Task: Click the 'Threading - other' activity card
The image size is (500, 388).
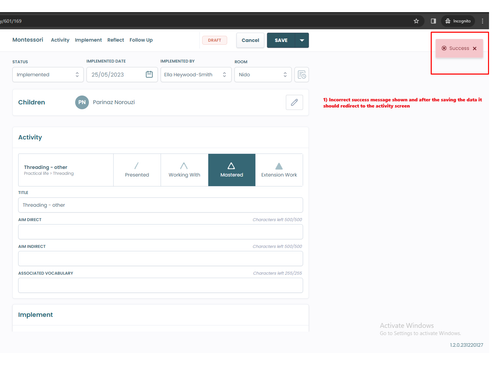Action: pos(66,170)
